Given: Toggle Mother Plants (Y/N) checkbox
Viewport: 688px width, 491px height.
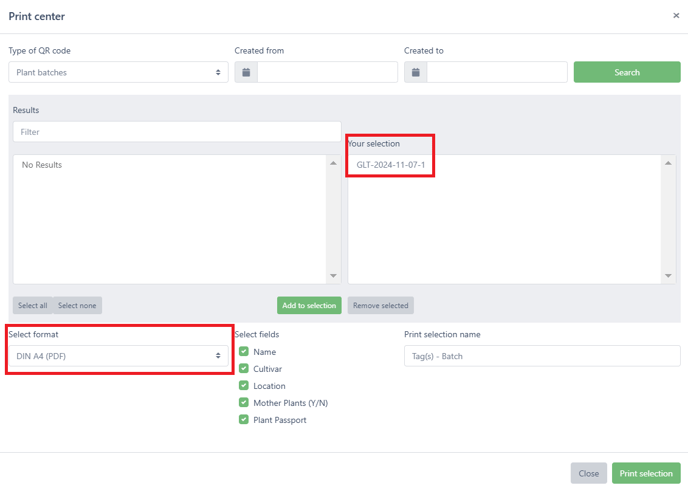Looking at the screenshot, I should pyautogui.click(x=244, y=402).
